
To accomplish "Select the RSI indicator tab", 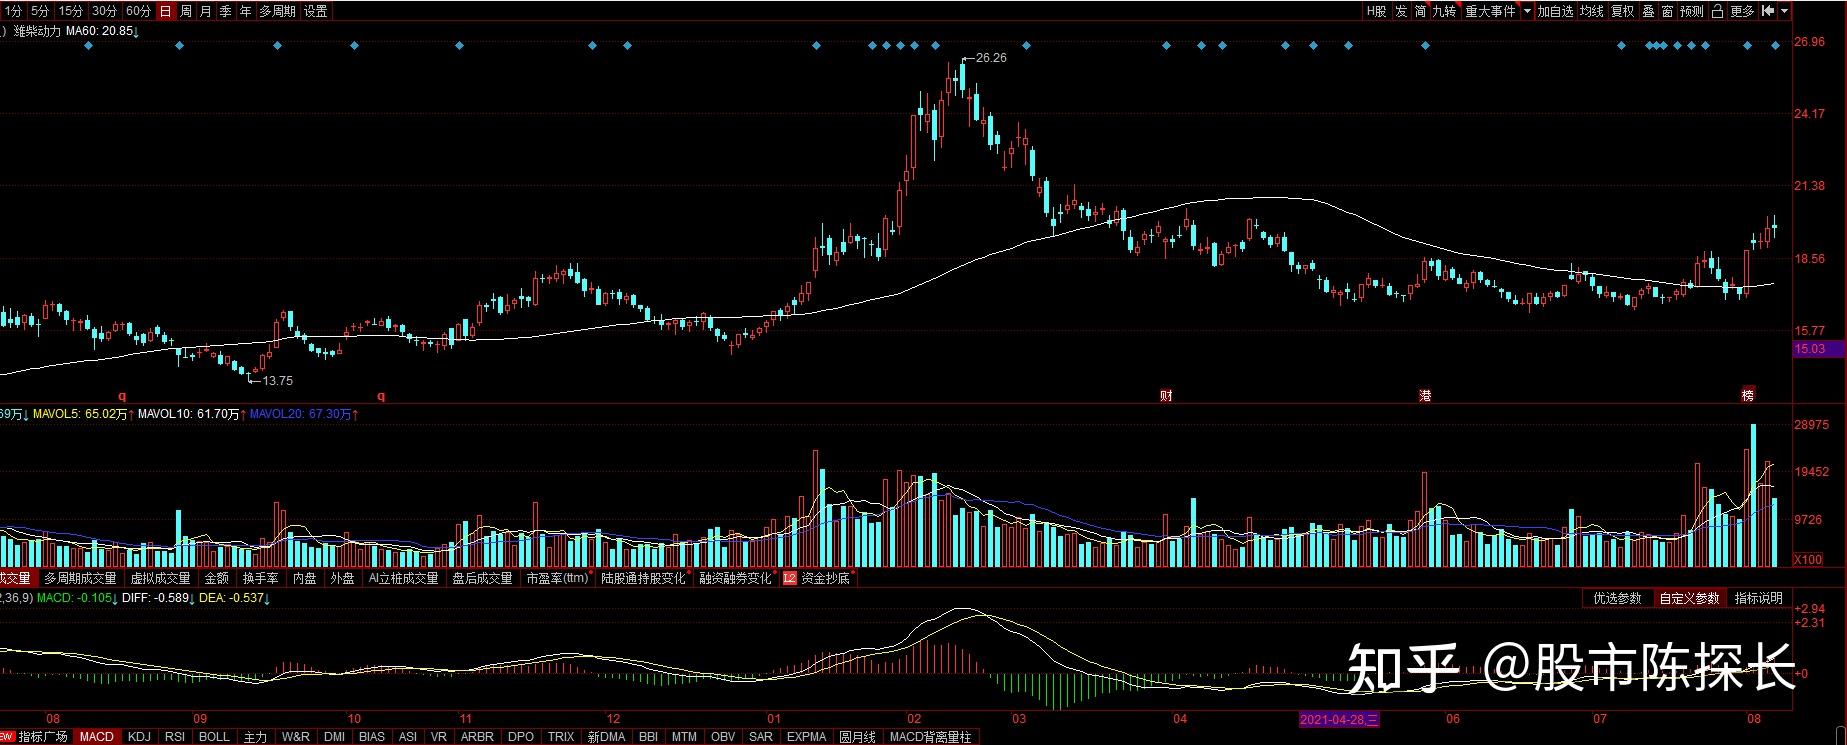I will click(x=175, y=737).
